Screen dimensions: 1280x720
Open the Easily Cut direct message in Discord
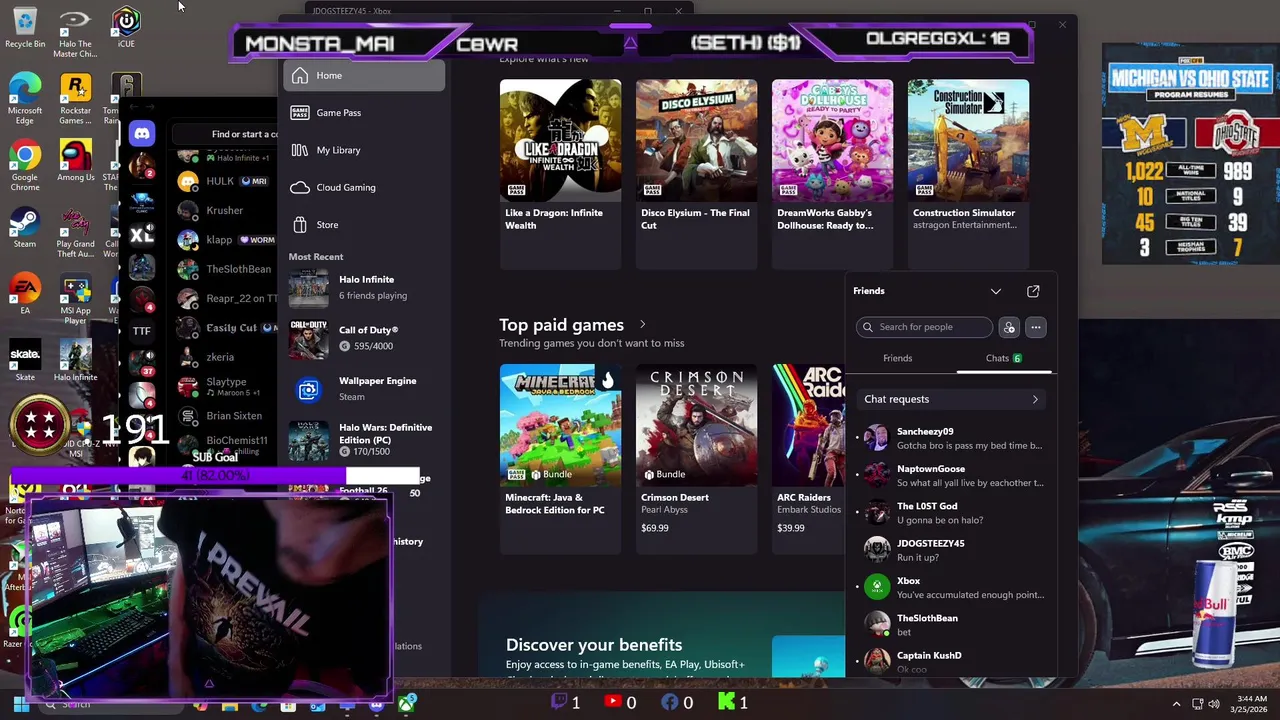click(227, 328)
